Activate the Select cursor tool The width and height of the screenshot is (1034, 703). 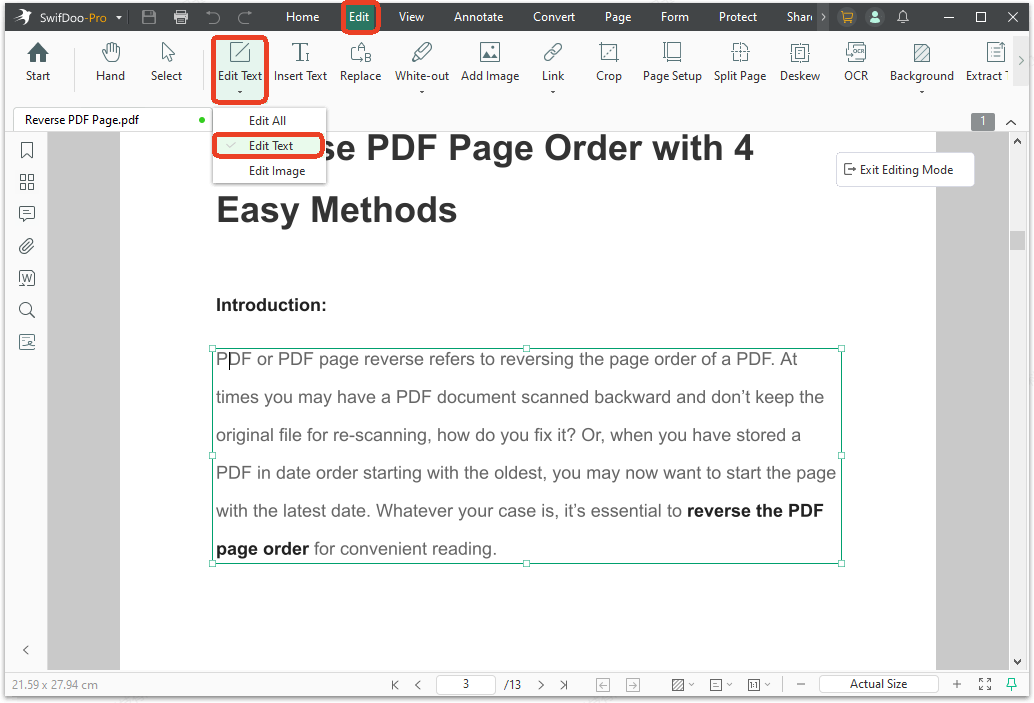coord(166,62)
